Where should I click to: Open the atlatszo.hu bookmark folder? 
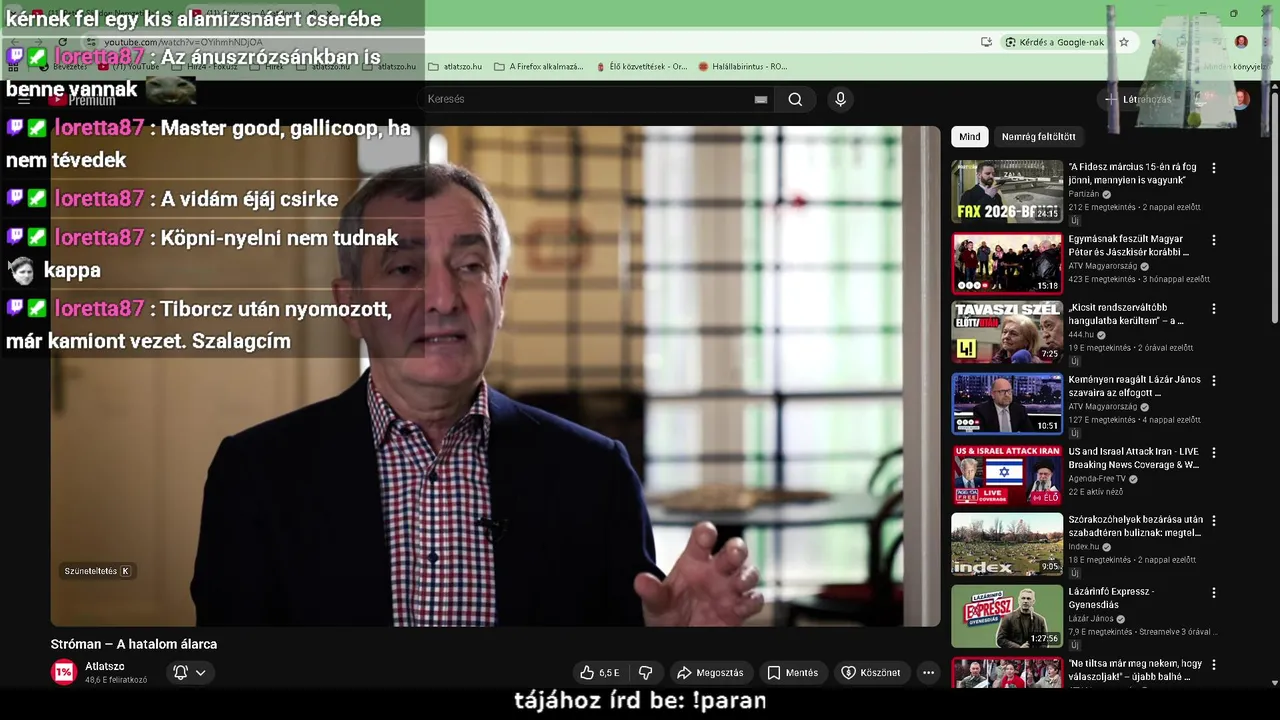click(456, 66)
